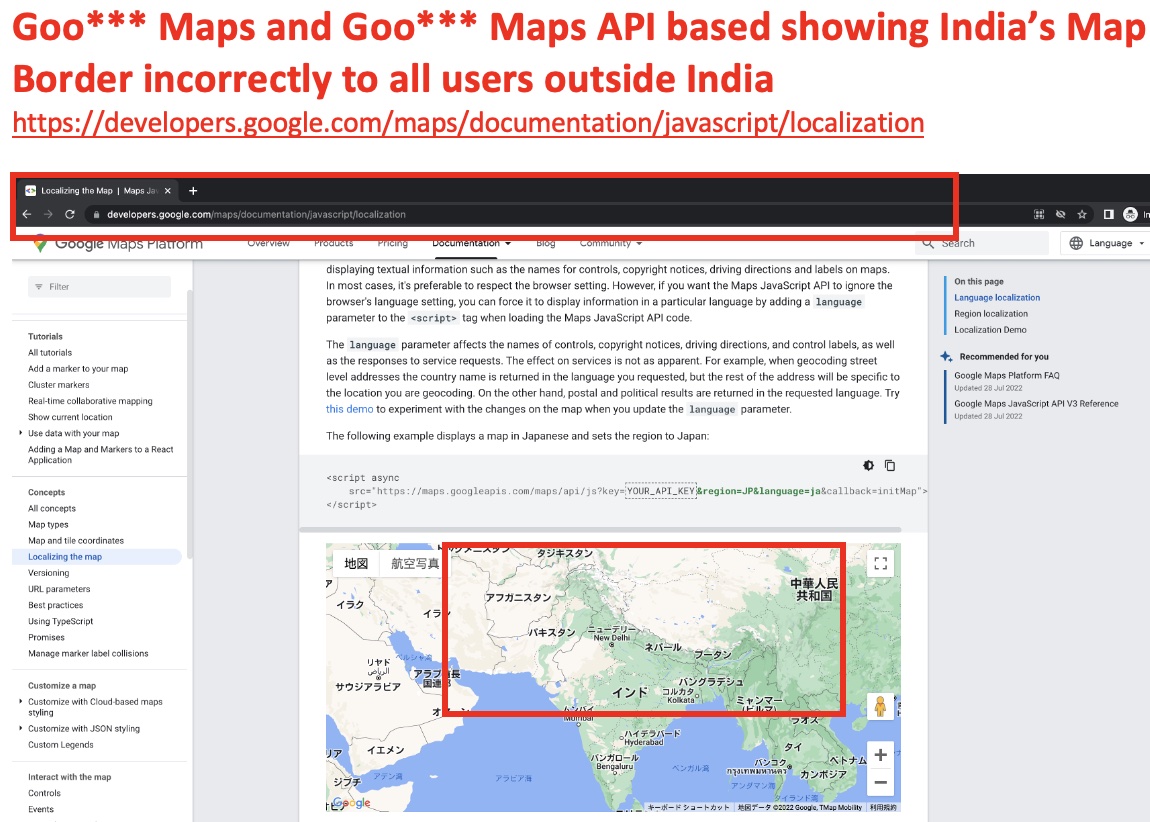
Task: Open the Overview nav item
Action: (268, 243)
